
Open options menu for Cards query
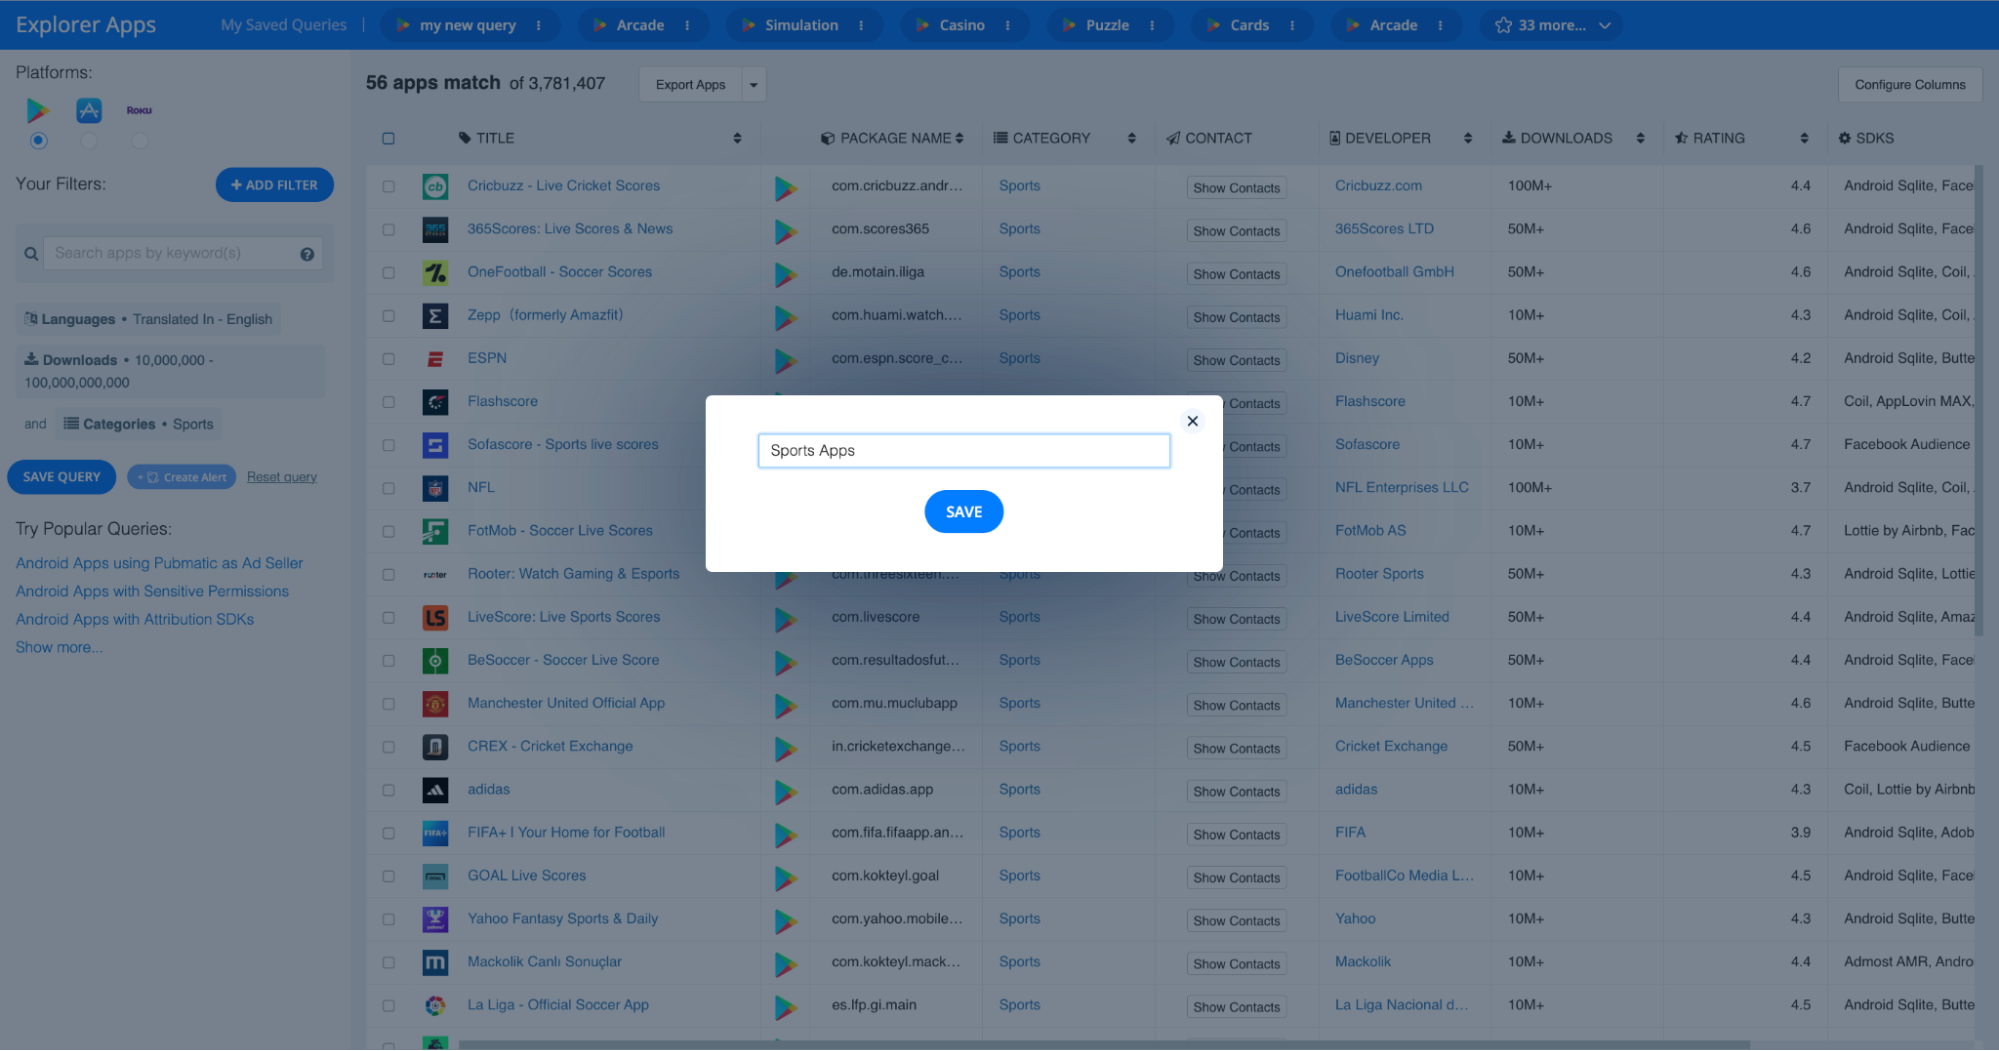[1292, 25]
